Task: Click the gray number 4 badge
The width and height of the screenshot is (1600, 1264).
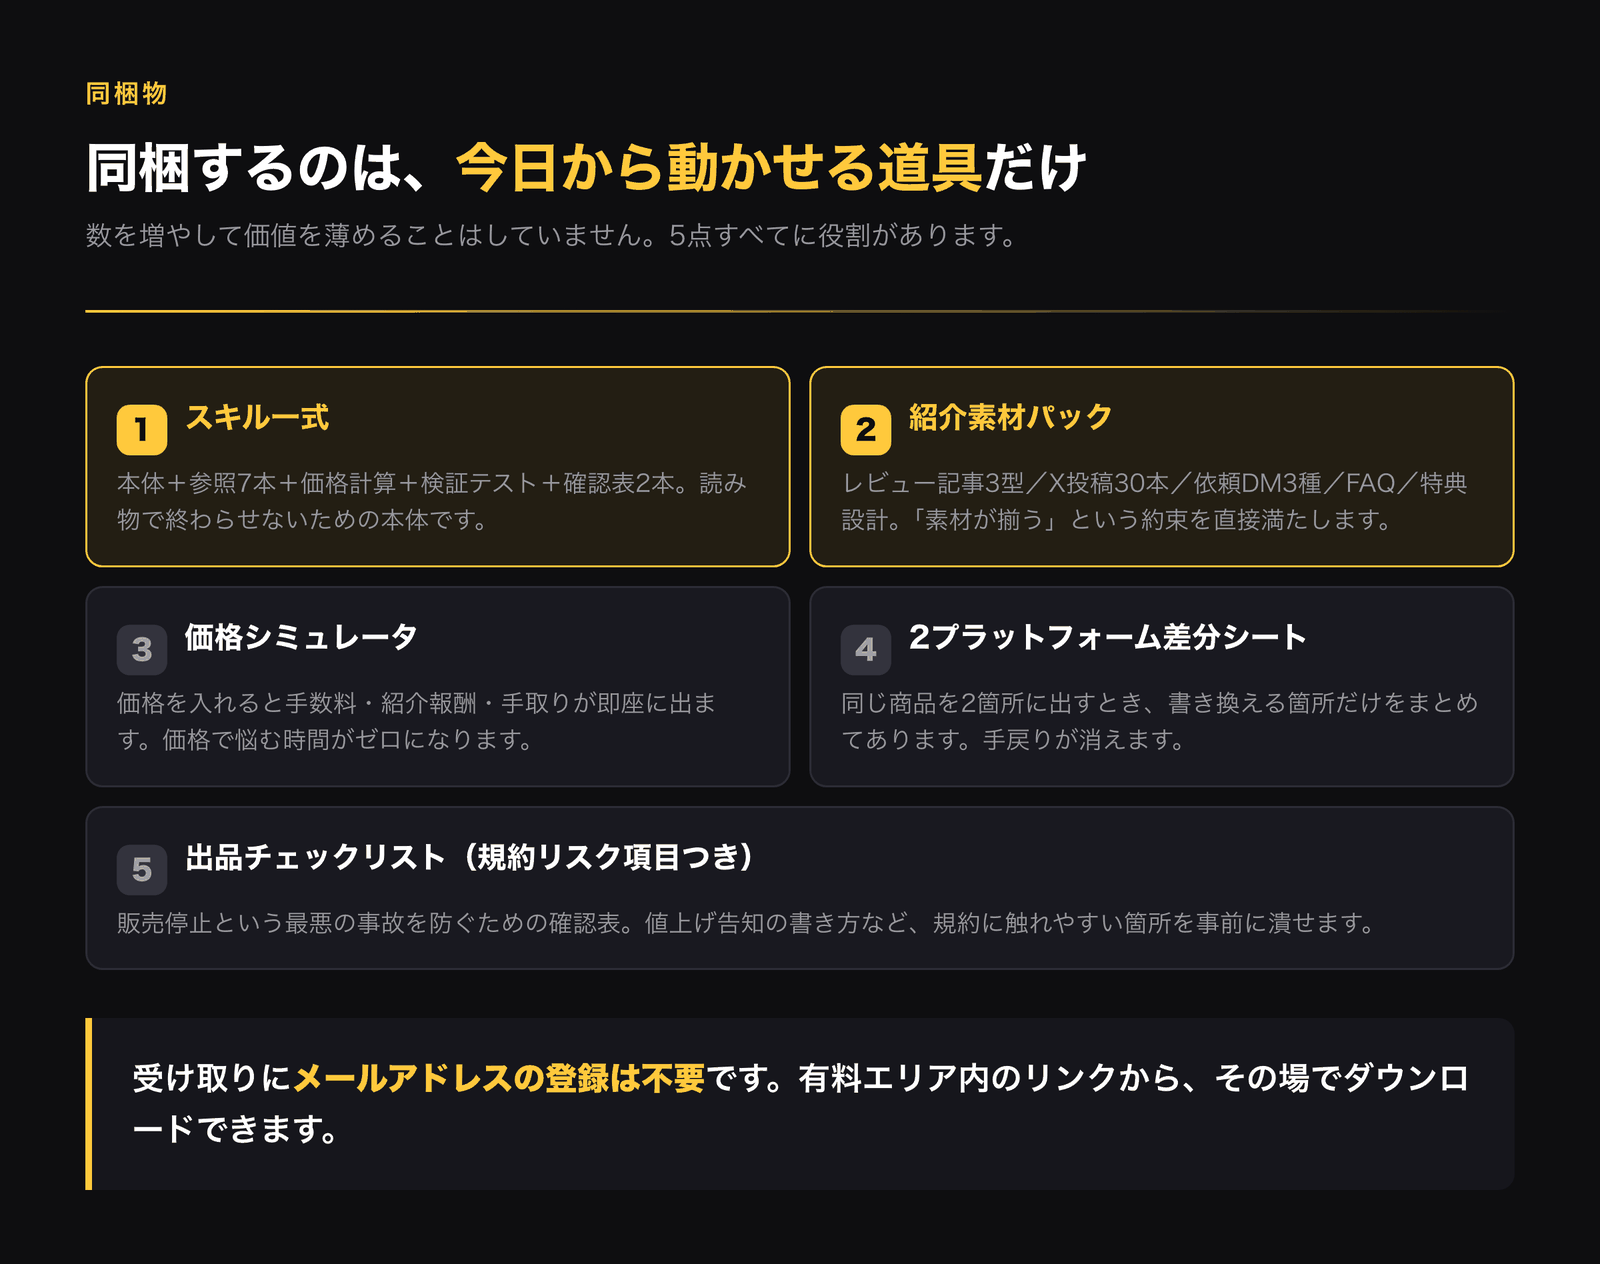Action: pos(866,650)
